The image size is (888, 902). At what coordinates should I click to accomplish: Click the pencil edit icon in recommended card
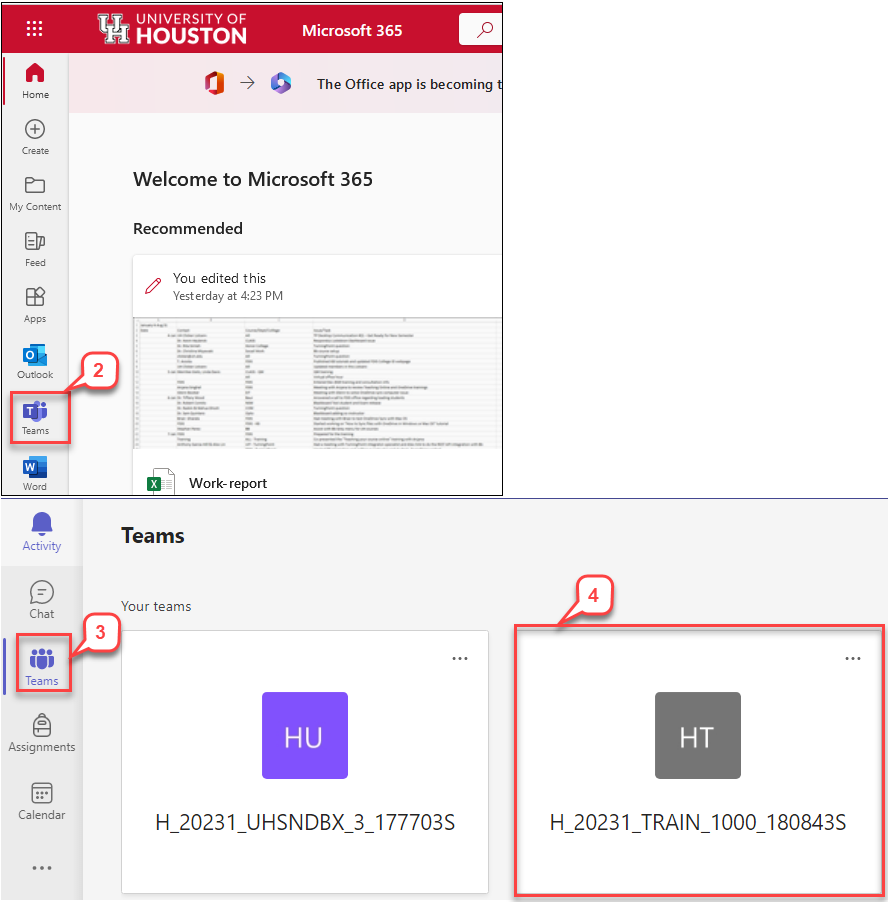(x=153, y=286)
